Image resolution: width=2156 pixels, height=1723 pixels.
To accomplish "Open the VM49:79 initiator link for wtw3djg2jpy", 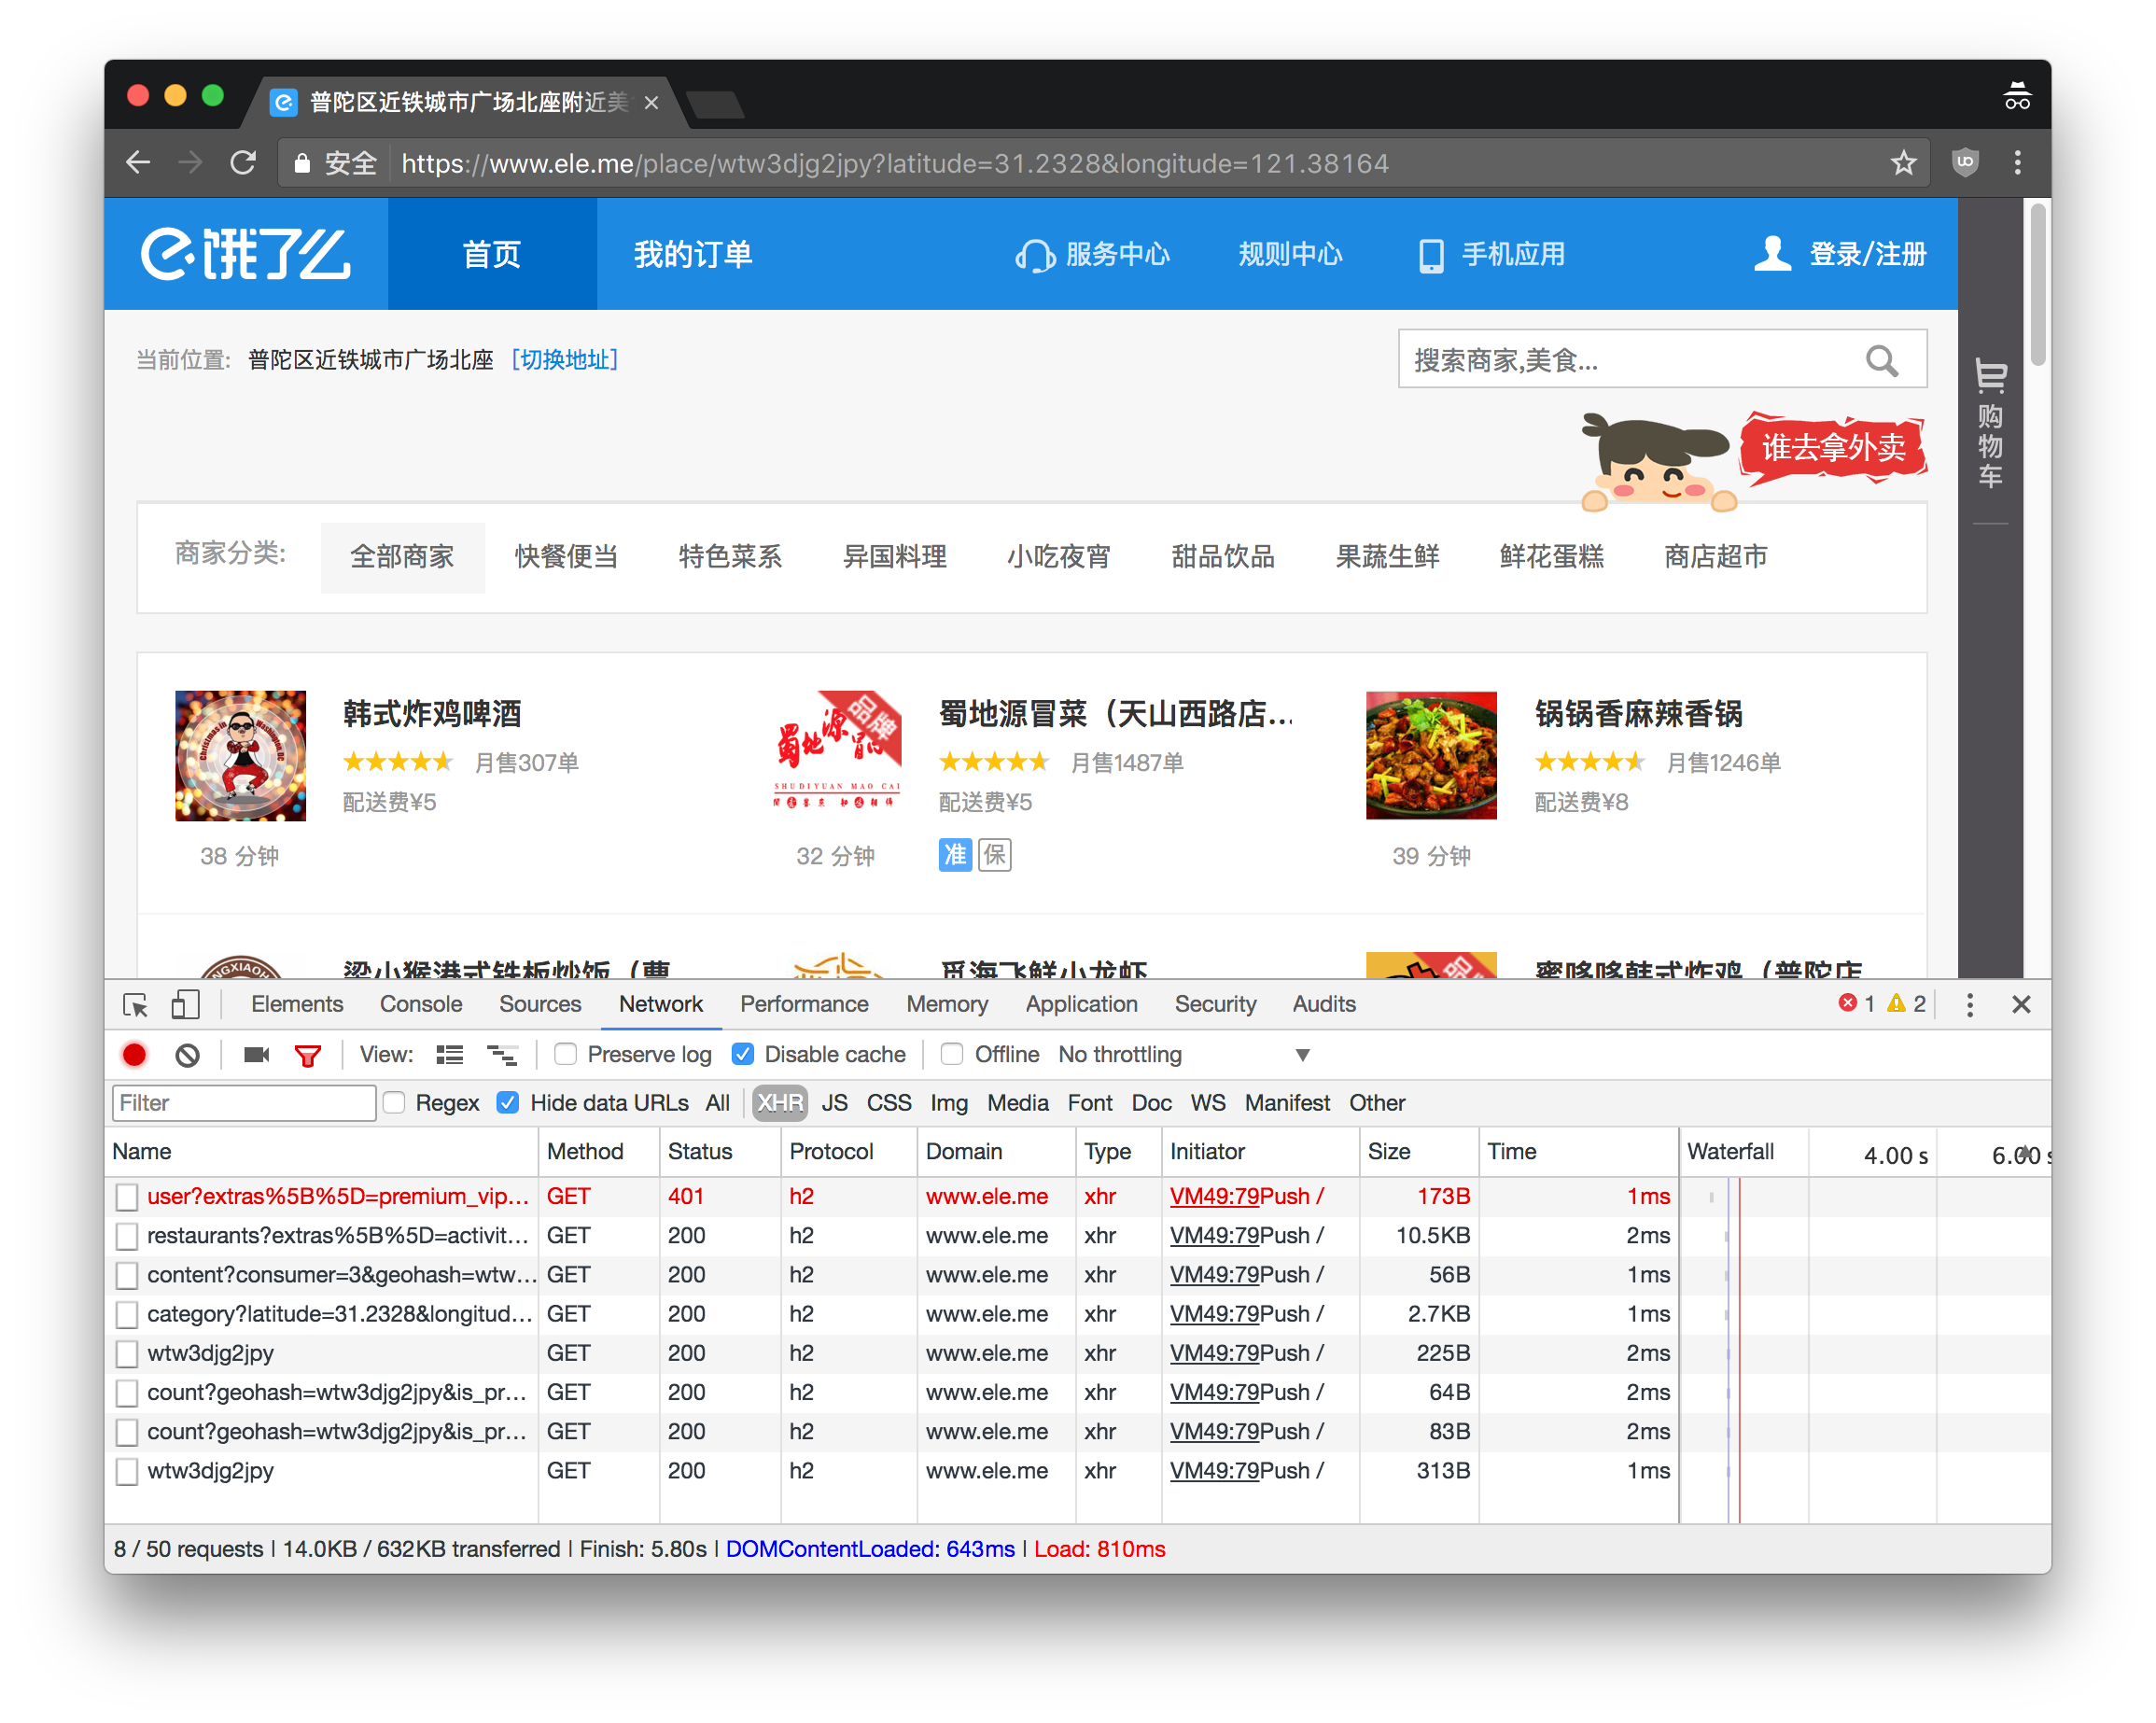I will [1215, 1353].
